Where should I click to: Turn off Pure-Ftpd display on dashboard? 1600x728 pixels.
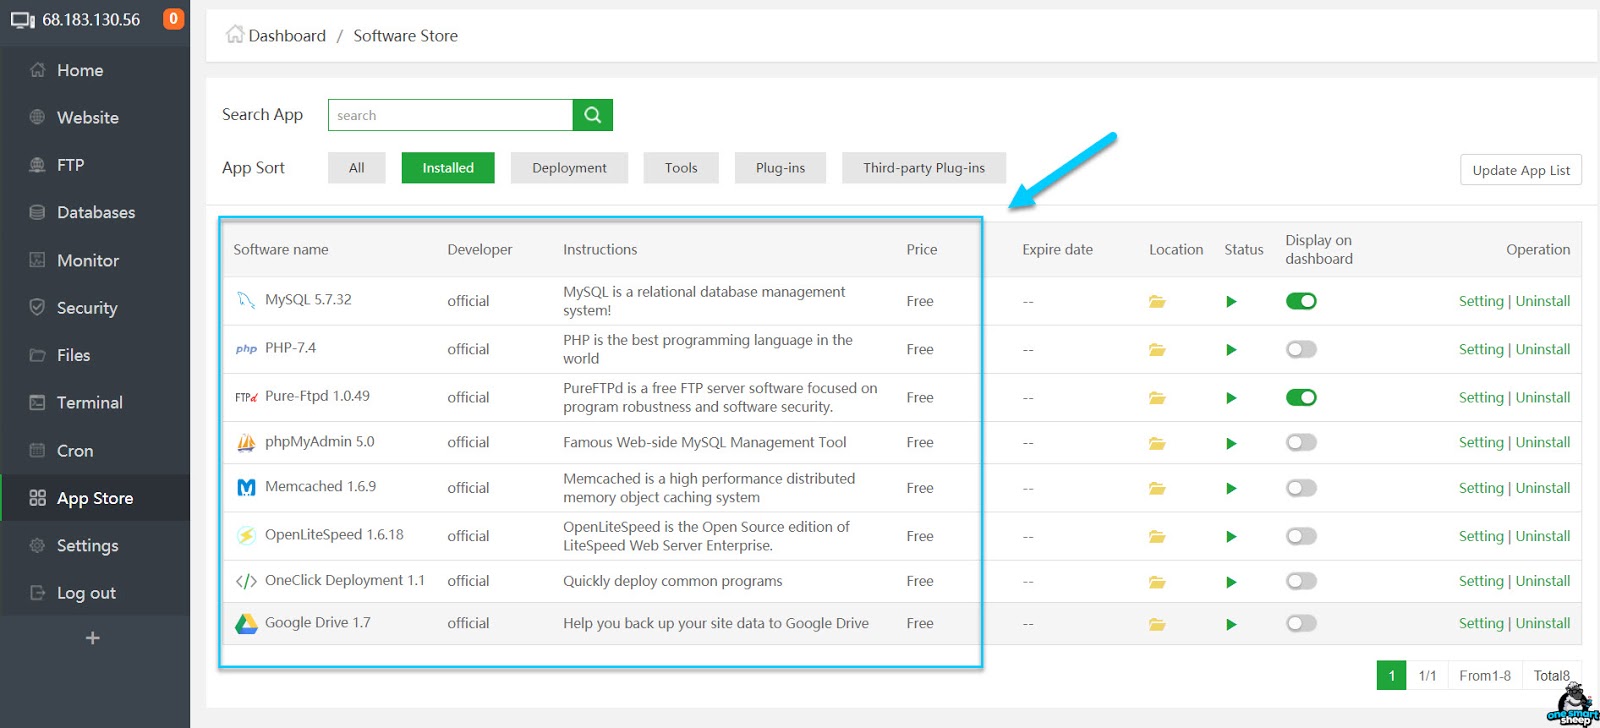(1301, 397)
